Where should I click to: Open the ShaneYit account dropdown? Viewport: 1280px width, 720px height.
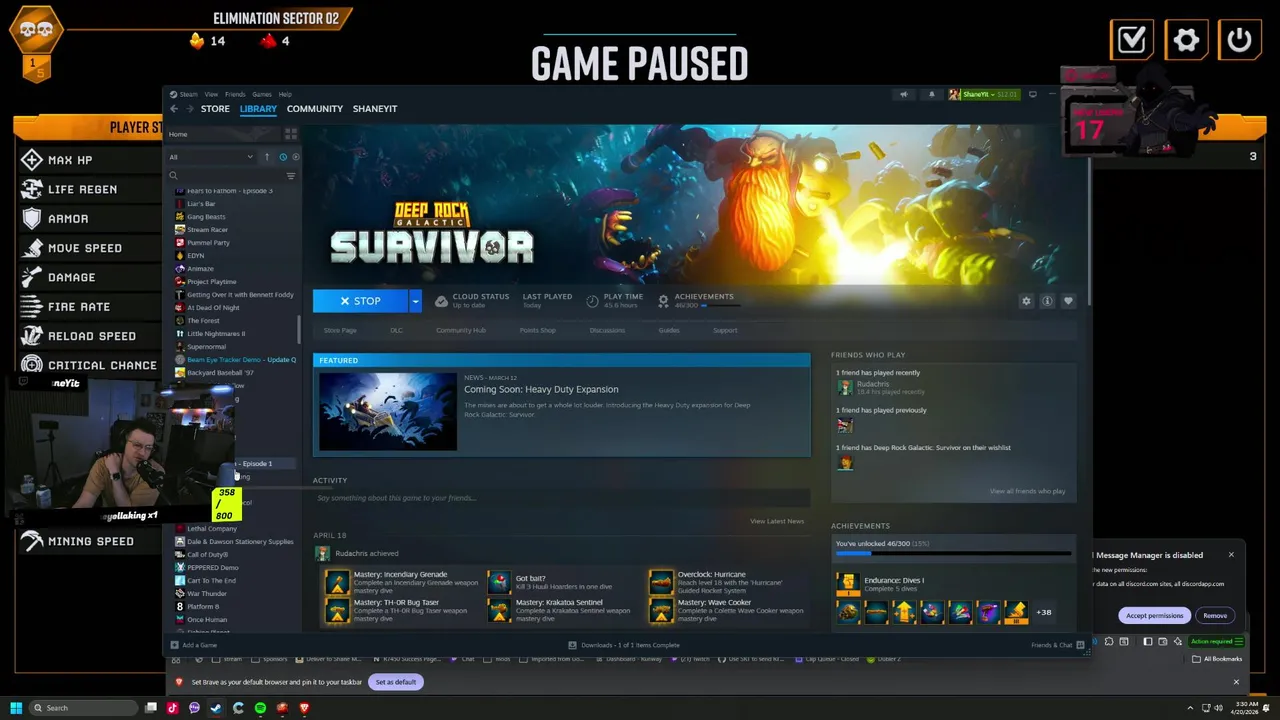984,95
